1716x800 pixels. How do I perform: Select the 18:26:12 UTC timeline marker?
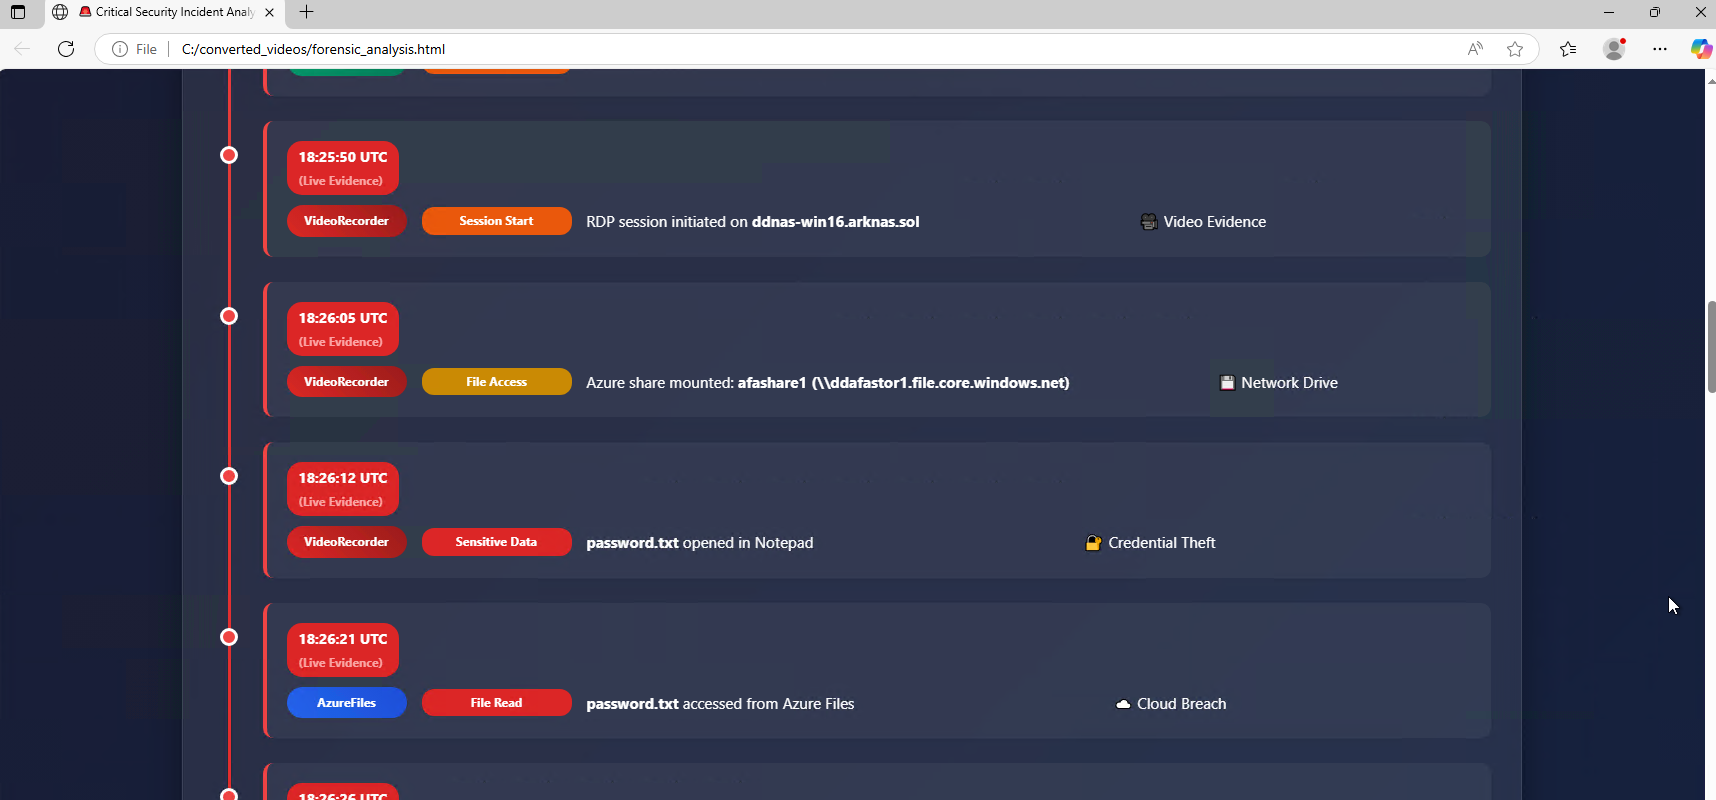point(229,476)
